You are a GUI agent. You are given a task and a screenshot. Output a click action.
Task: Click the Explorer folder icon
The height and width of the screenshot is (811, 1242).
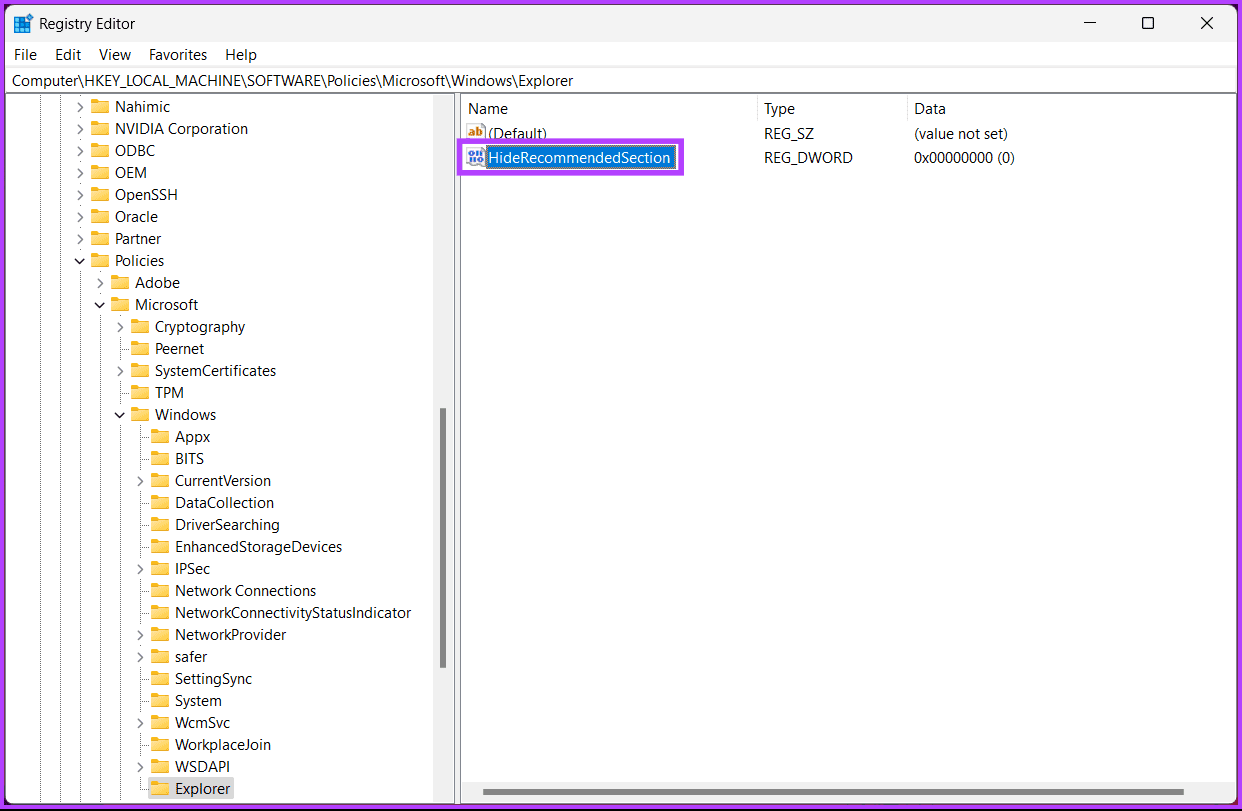[159, 789]
